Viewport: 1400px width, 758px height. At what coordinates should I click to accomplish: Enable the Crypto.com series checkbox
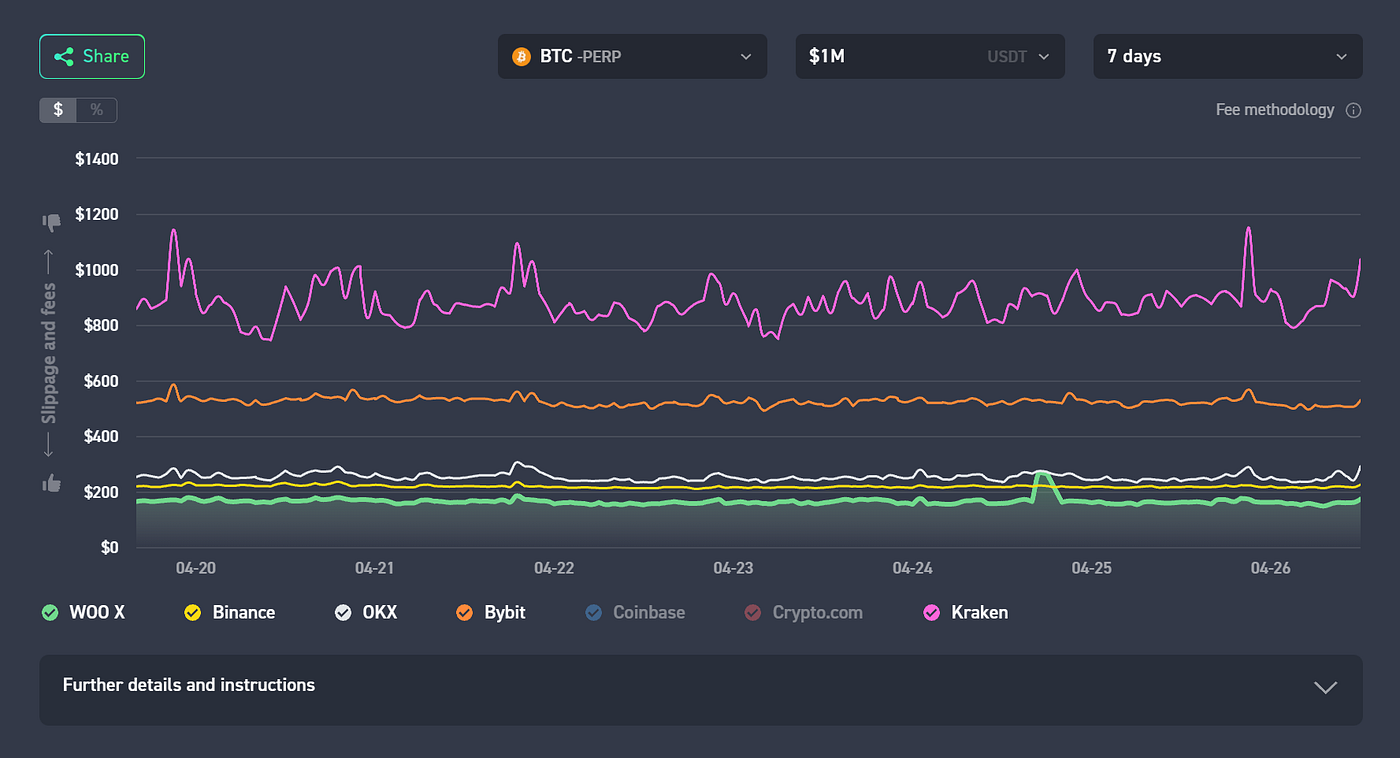pyautogui.click(x=753, y=613)
